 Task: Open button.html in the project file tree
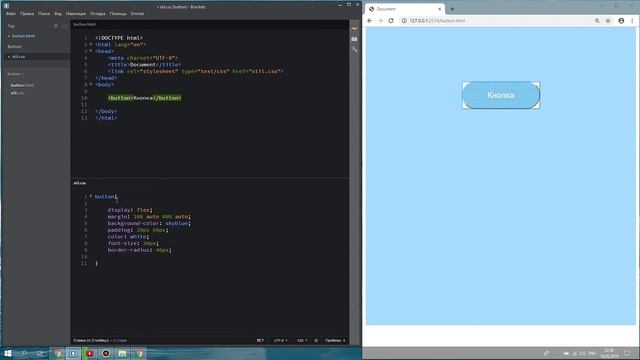pyautogui.click(x=22, y=85)
